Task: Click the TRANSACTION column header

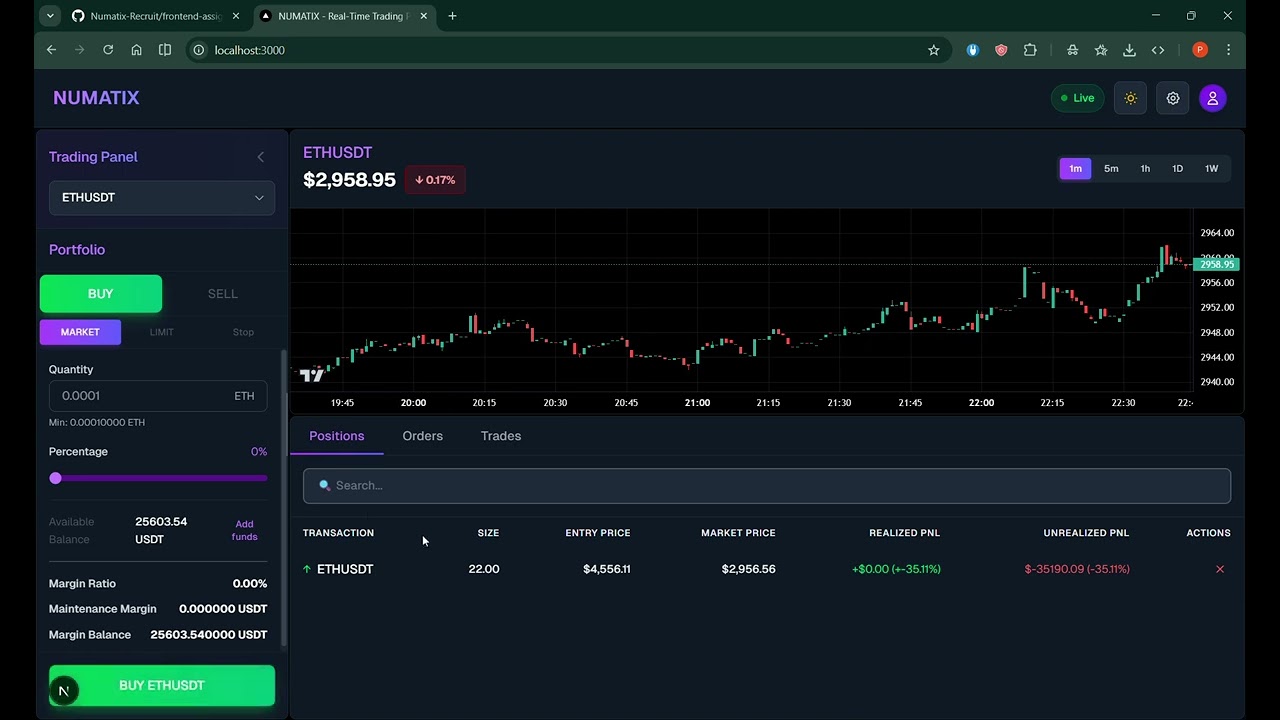Action: tap(338, 533)
